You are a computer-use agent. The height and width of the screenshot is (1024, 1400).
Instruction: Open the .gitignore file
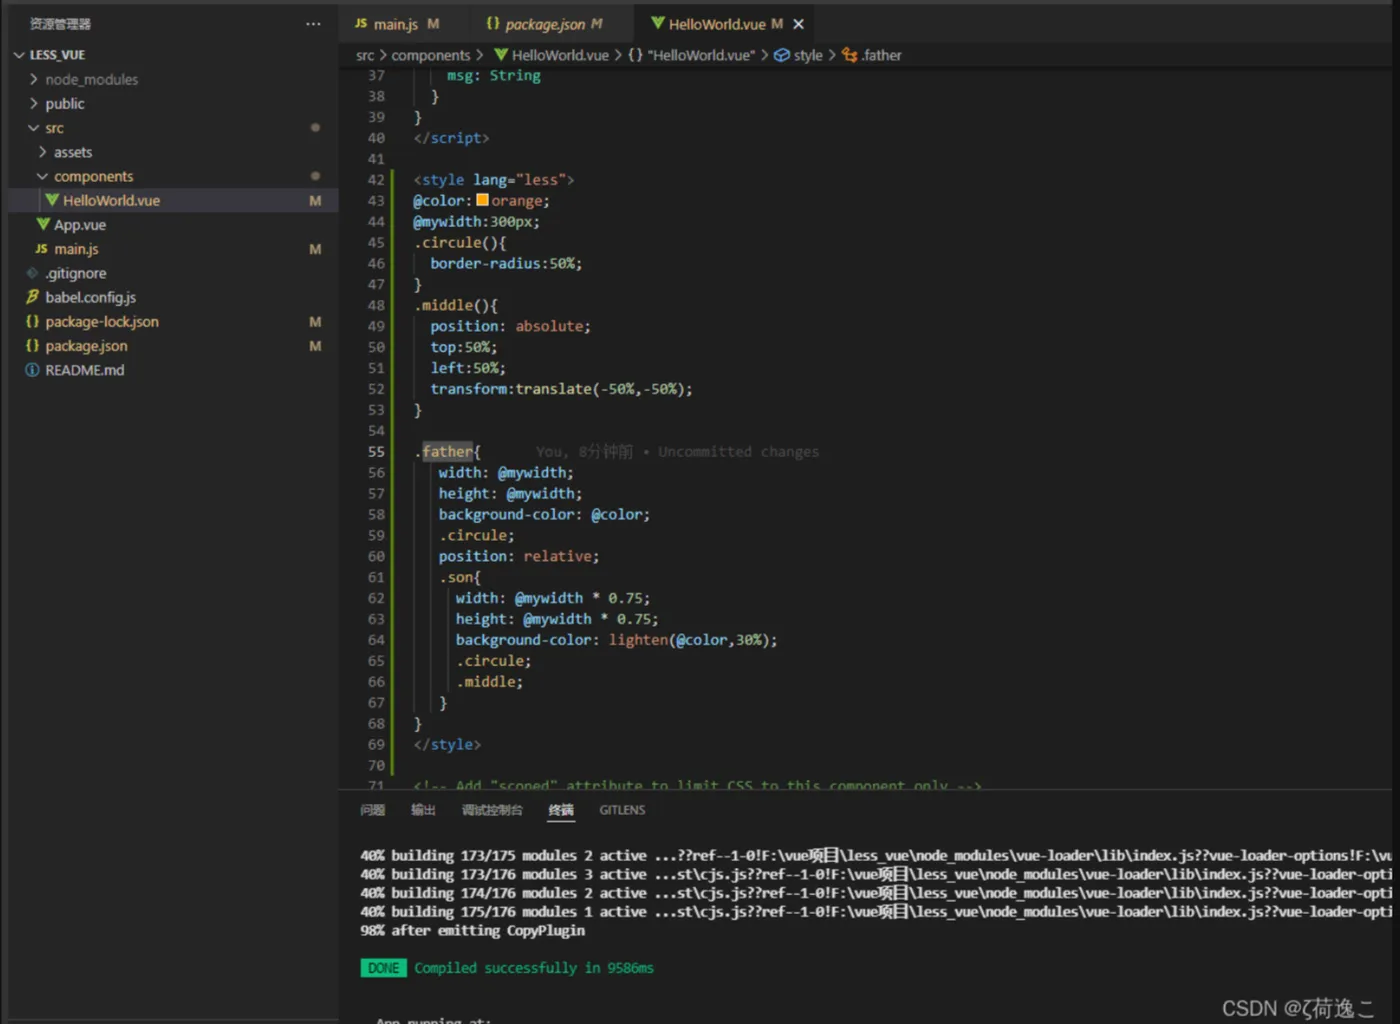click(76, 273)
